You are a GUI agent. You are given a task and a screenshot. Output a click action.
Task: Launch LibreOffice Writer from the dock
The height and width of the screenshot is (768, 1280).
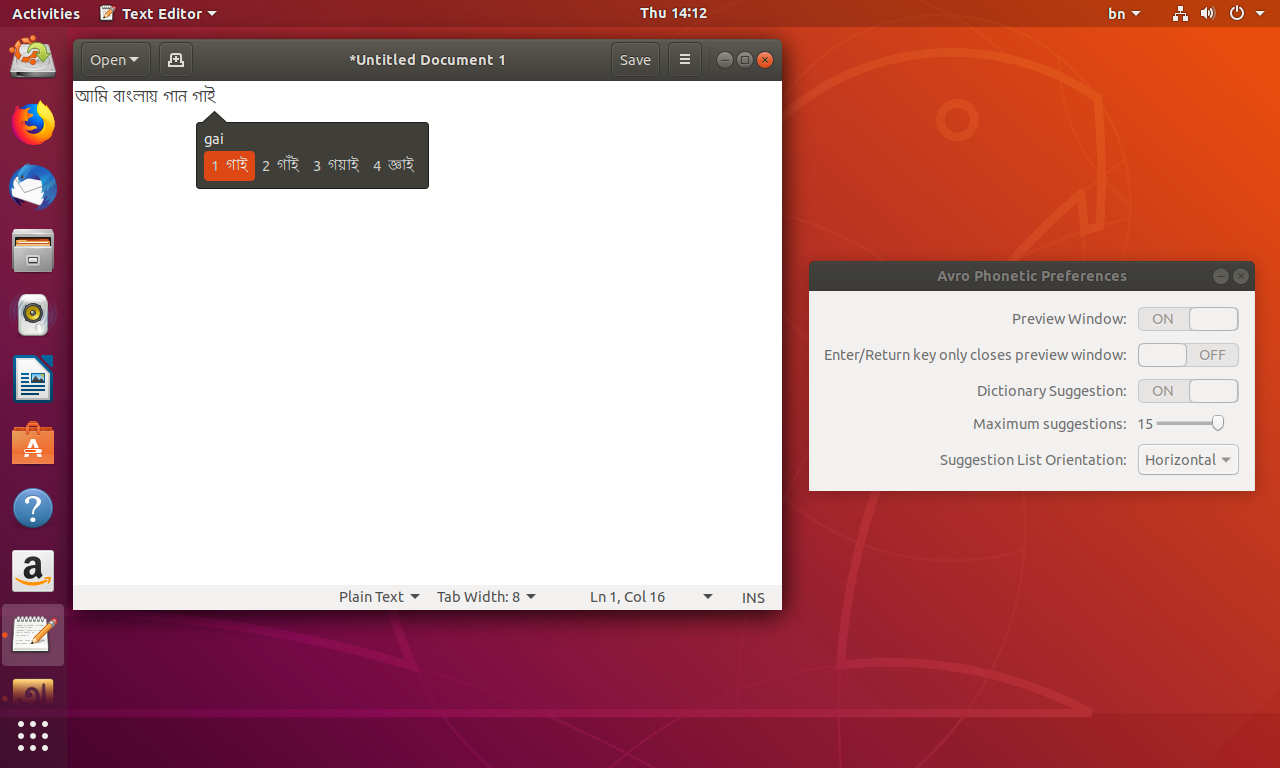pyautogui.click(x=33, y=380)
